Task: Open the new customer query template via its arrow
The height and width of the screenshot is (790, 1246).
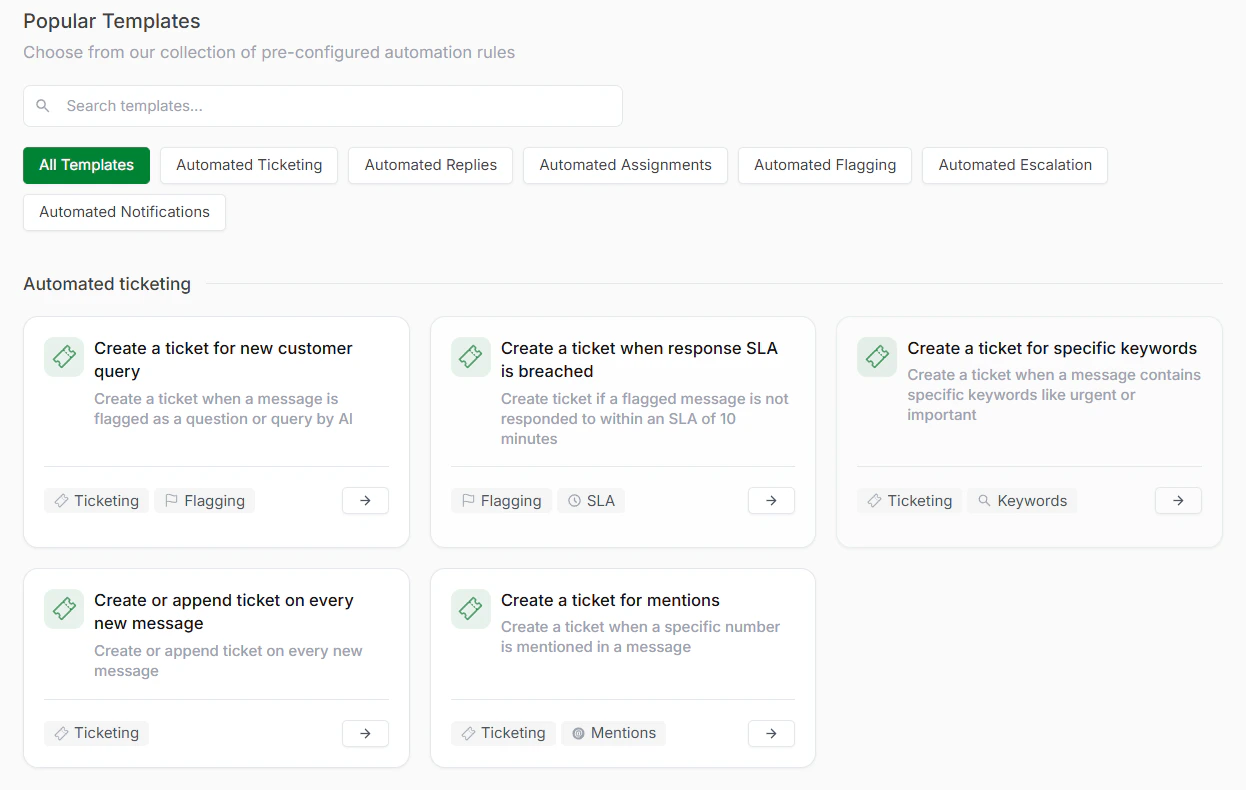Action: [365, 500]
